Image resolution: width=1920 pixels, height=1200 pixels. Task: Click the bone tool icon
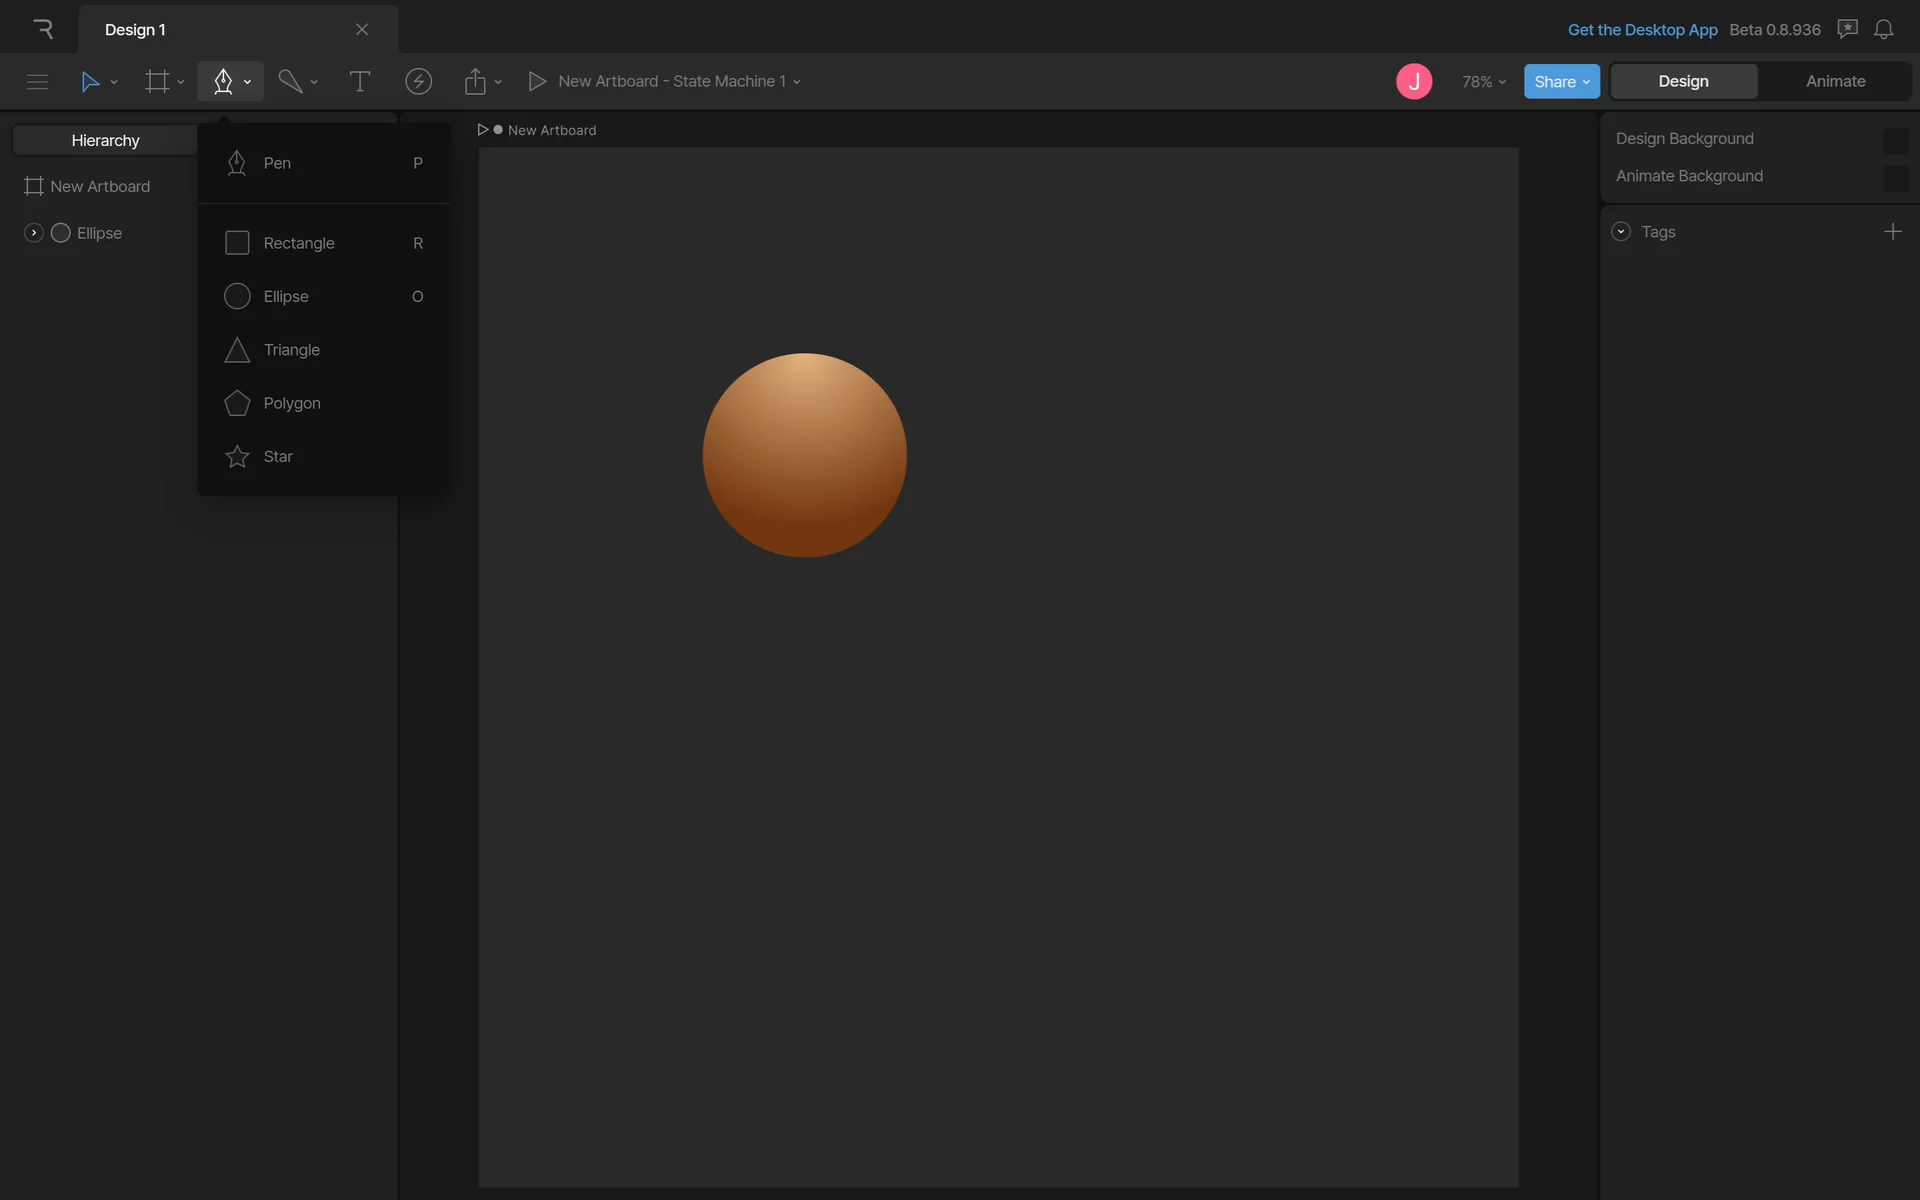click(x=290, y=81)
